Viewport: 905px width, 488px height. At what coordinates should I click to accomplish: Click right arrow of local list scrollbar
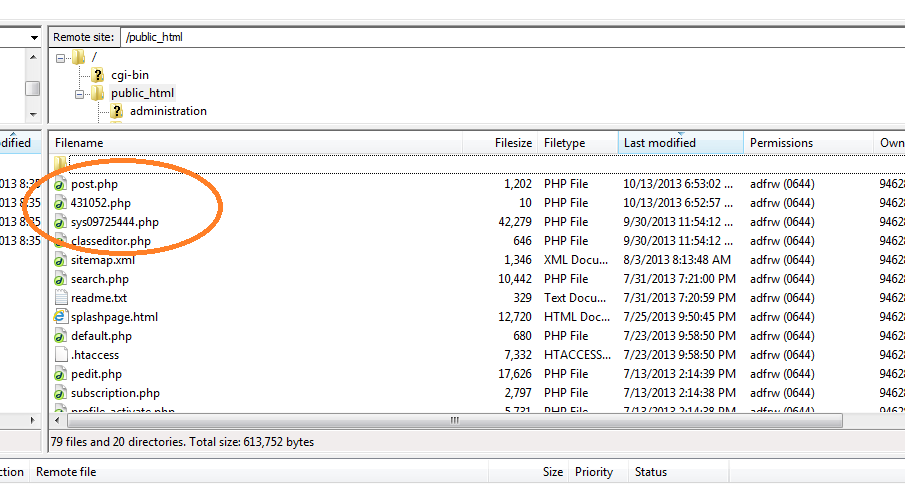click(x=32, y=421)
